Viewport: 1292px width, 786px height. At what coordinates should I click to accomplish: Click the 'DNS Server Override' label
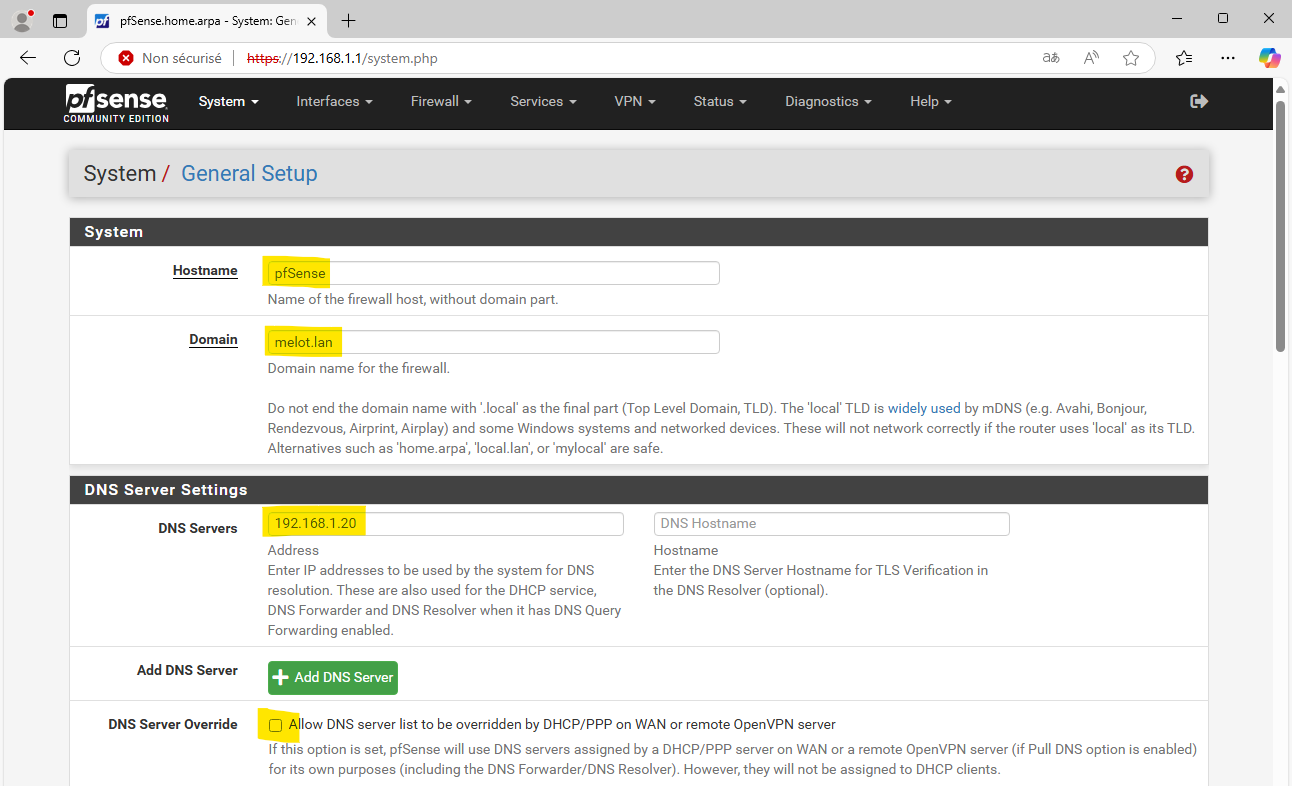click(x=173, y=724)
